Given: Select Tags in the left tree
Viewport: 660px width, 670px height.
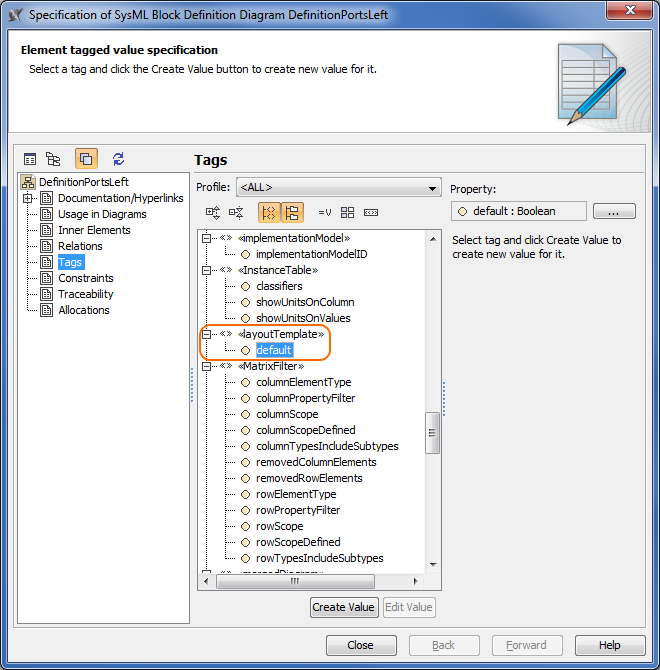Looking at the screenshot, I should [x=70, y=262].
